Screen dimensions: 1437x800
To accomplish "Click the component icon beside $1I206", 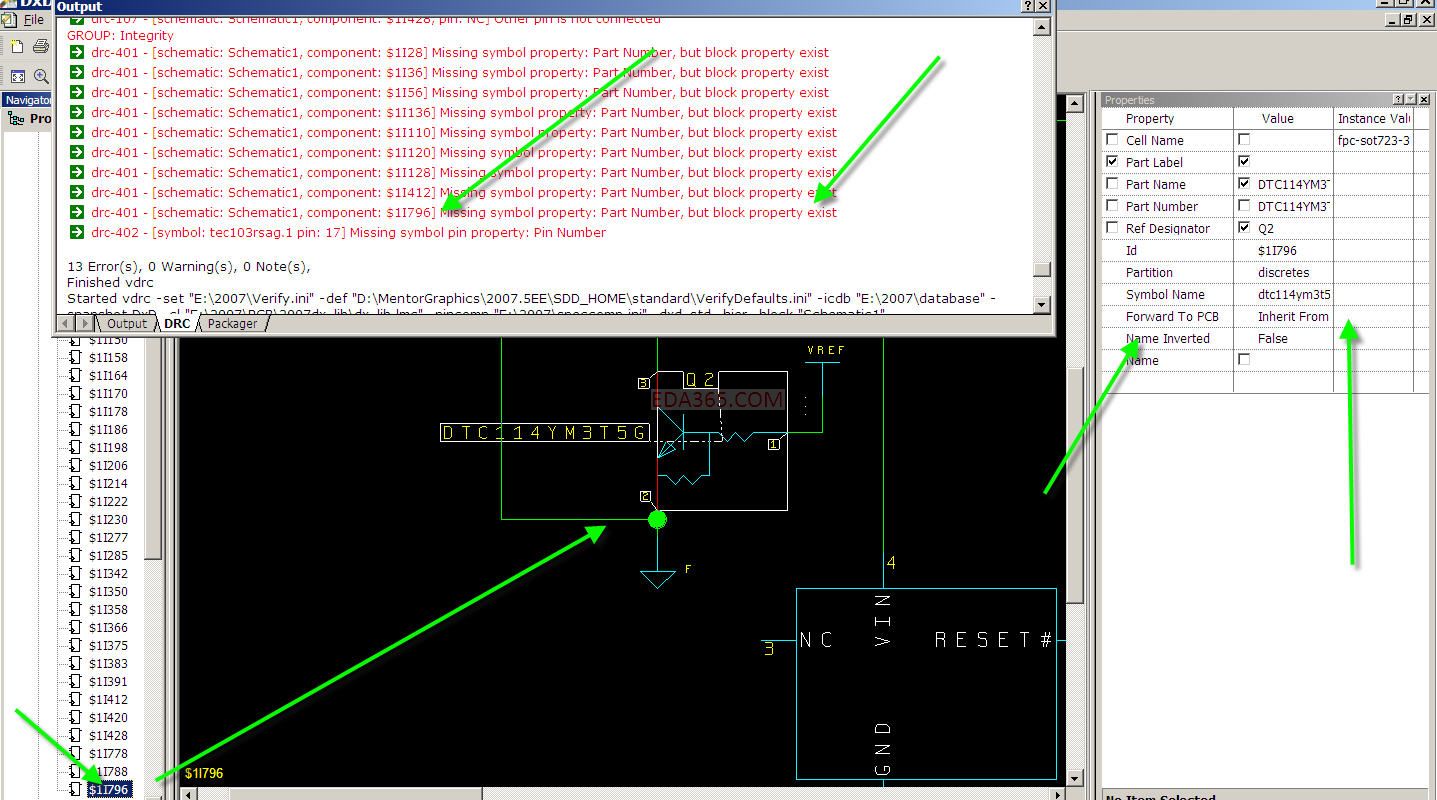I will tap(75, 465).
